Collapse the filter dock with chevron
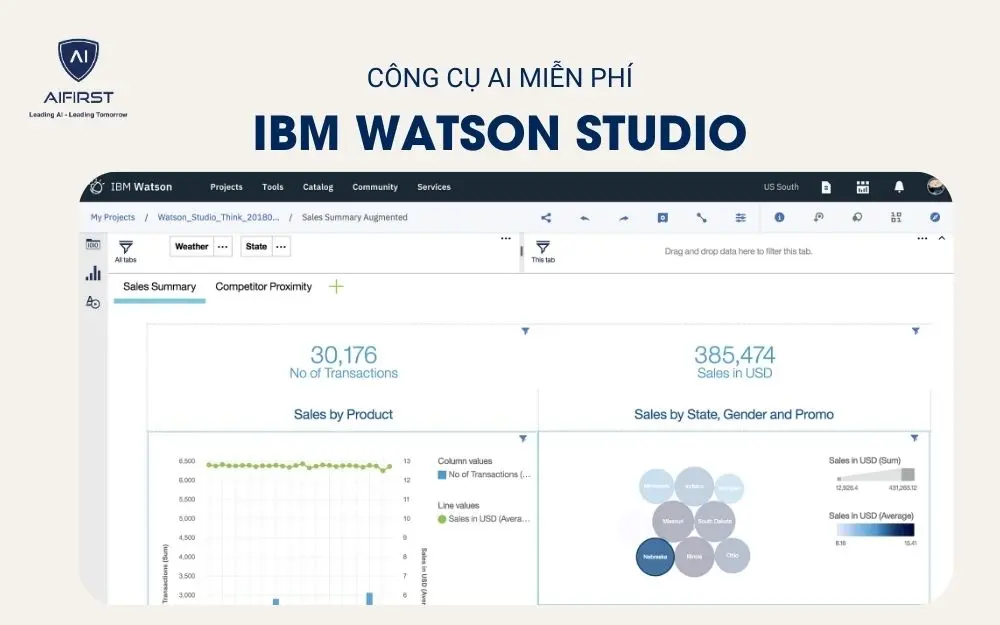1000x625 pixels. click(x=942, y=238)
